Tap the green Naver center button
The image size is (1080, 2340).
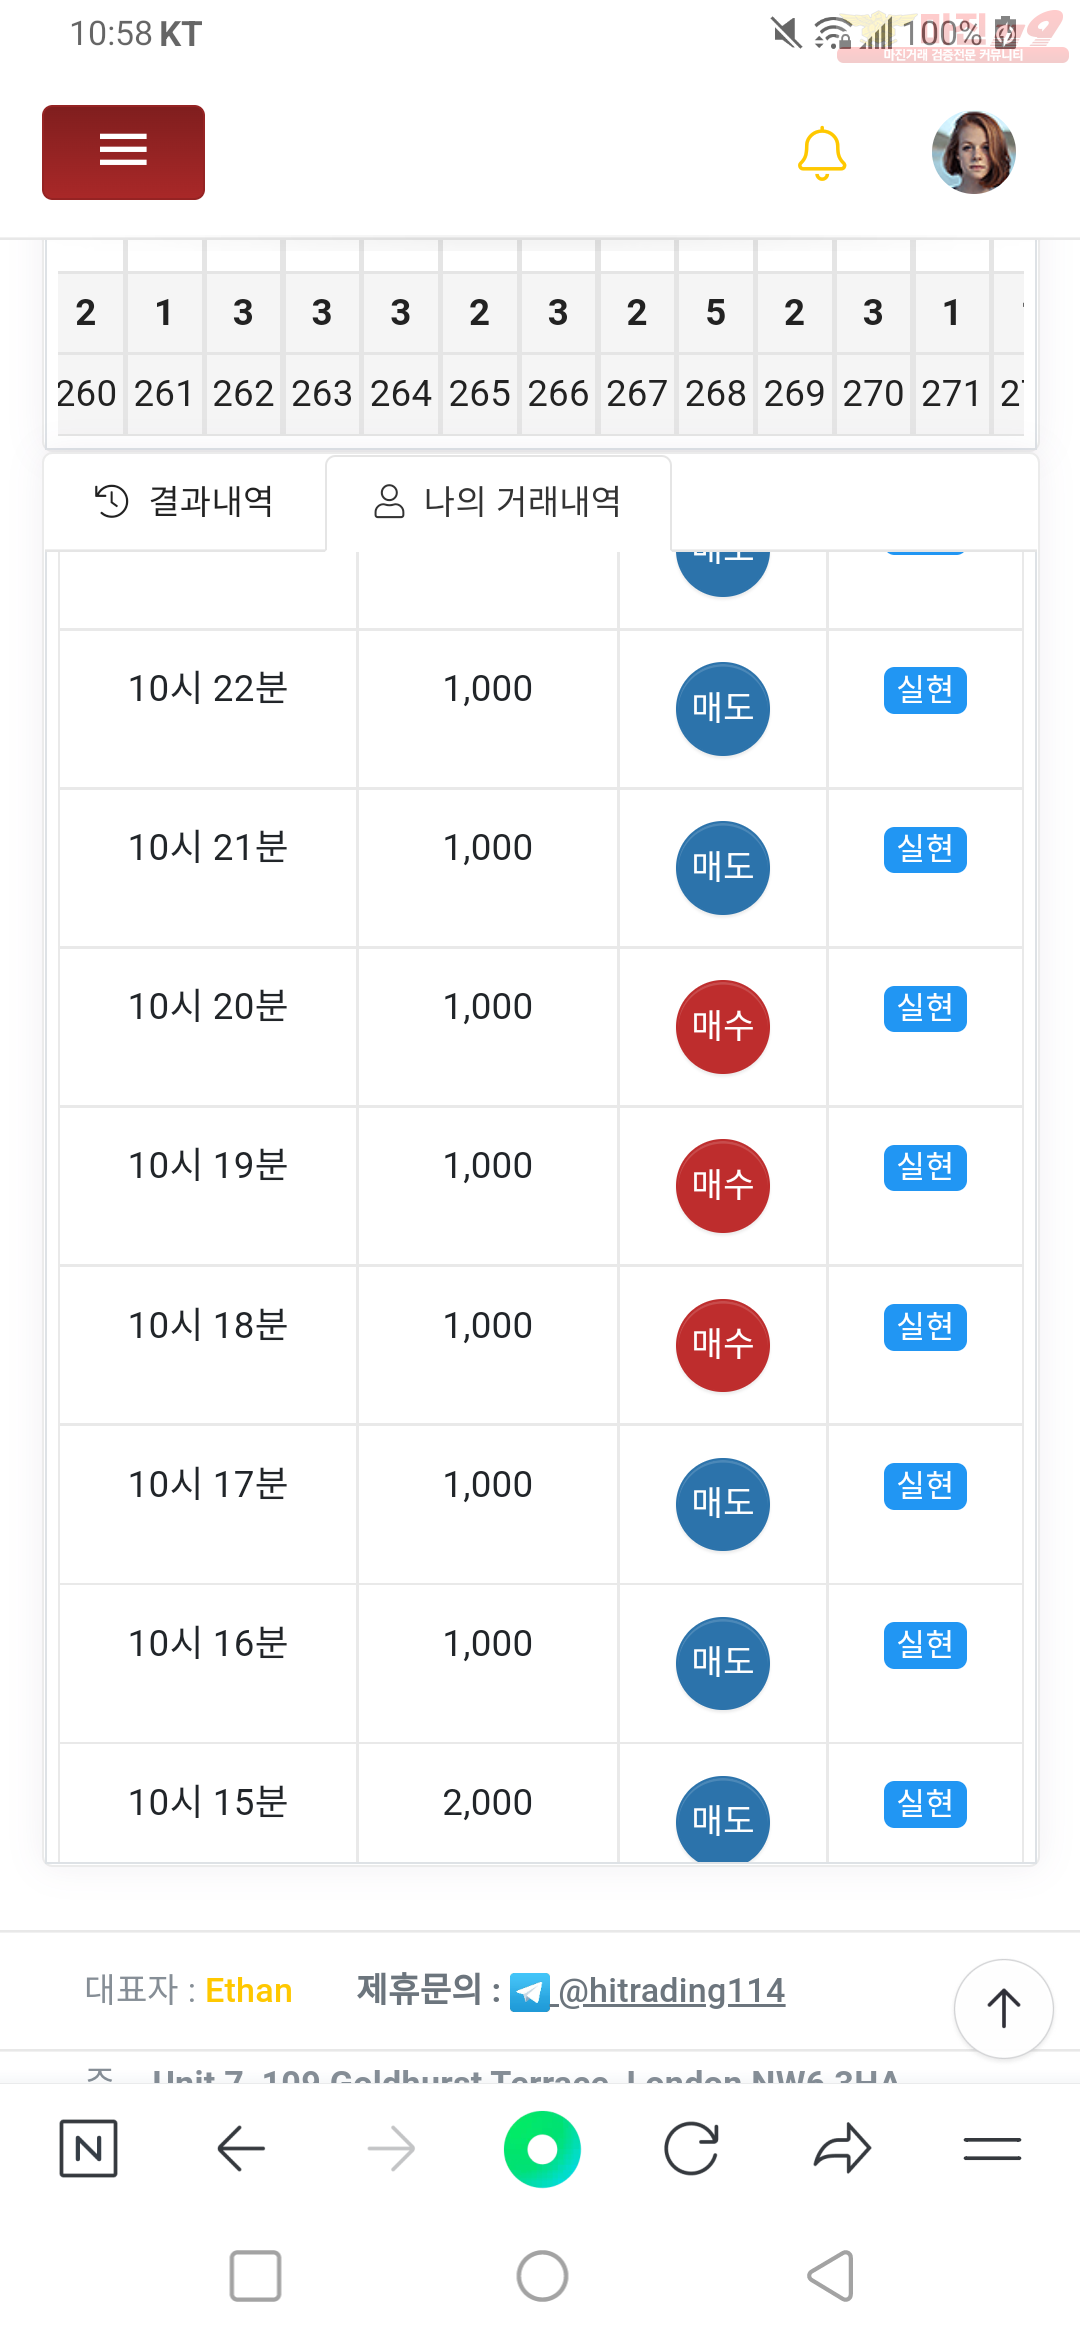(542, 2148)
